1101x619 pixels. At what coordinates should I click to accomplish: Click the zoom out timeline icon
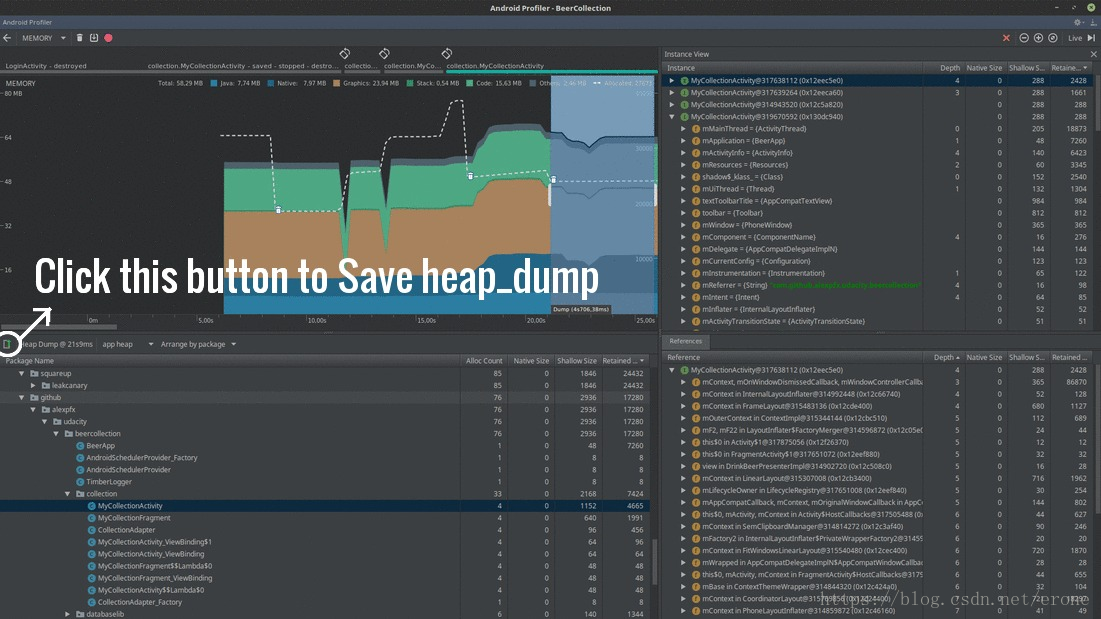tap(1024, 38)
